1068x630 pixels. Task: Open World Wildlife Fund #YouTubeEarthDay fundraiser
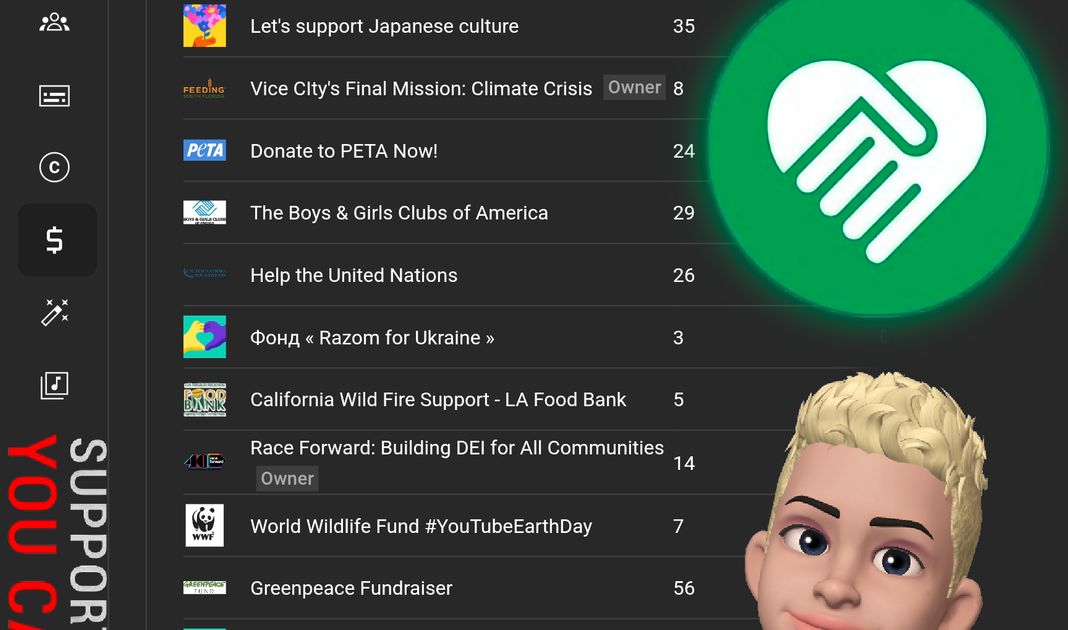click(x=421, y=526)
